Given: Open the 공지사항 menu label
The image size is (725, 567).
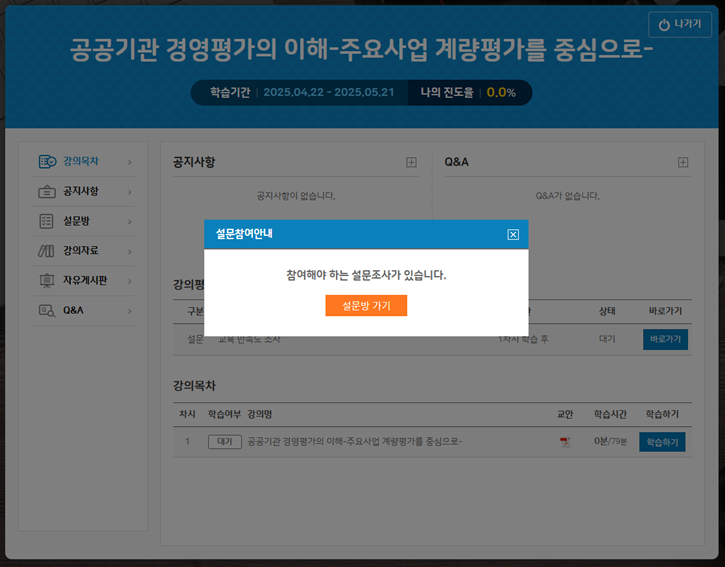Looking at the screenshot, I should tap(81, 192).
